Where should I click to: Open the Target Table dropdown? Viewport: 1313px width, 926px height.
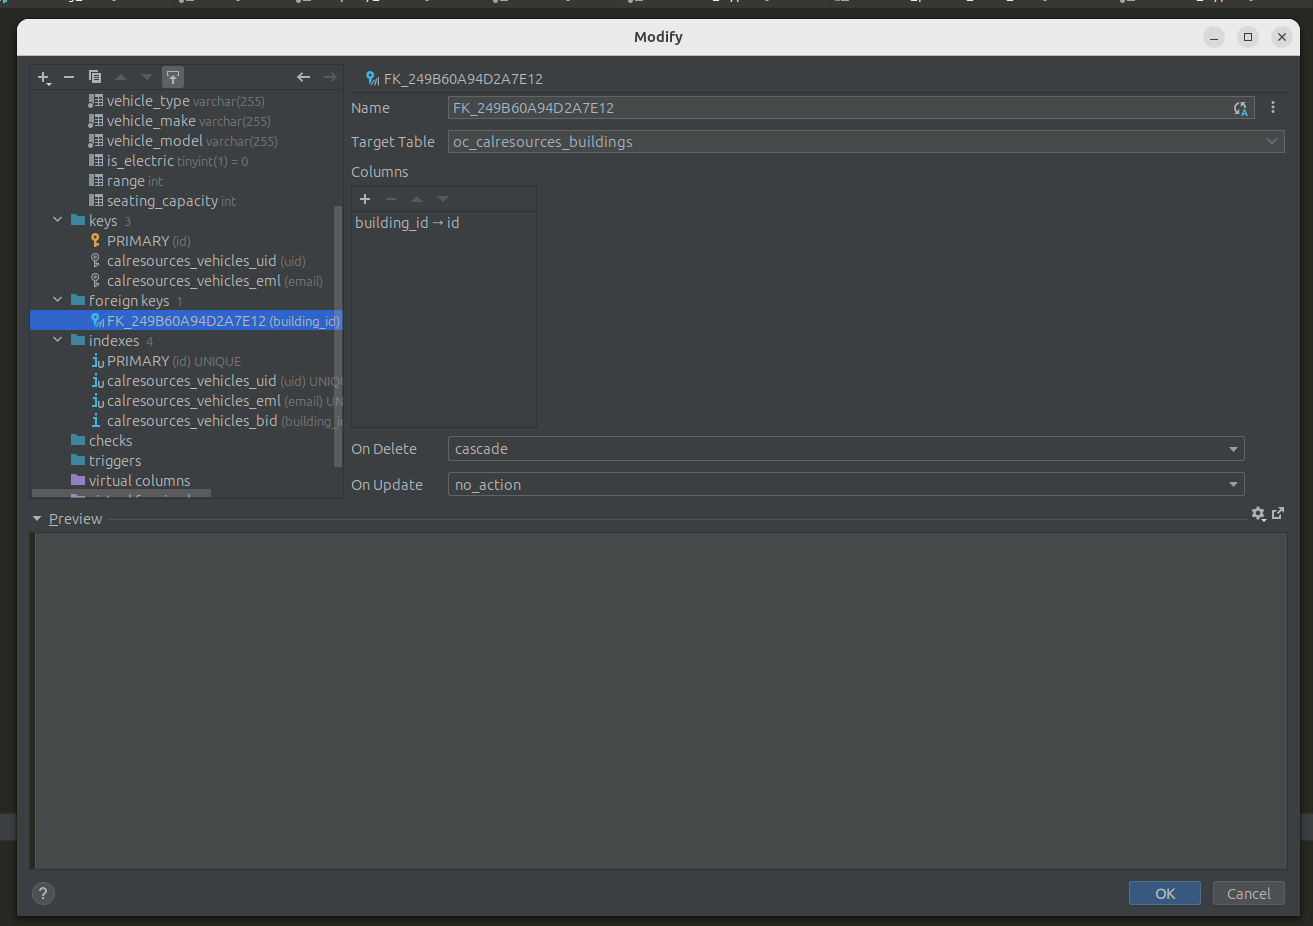1270,141
